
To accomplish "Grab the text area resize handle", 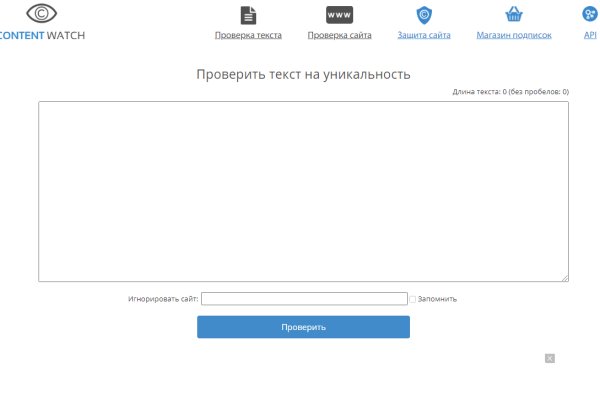I will tap(564, 278).
